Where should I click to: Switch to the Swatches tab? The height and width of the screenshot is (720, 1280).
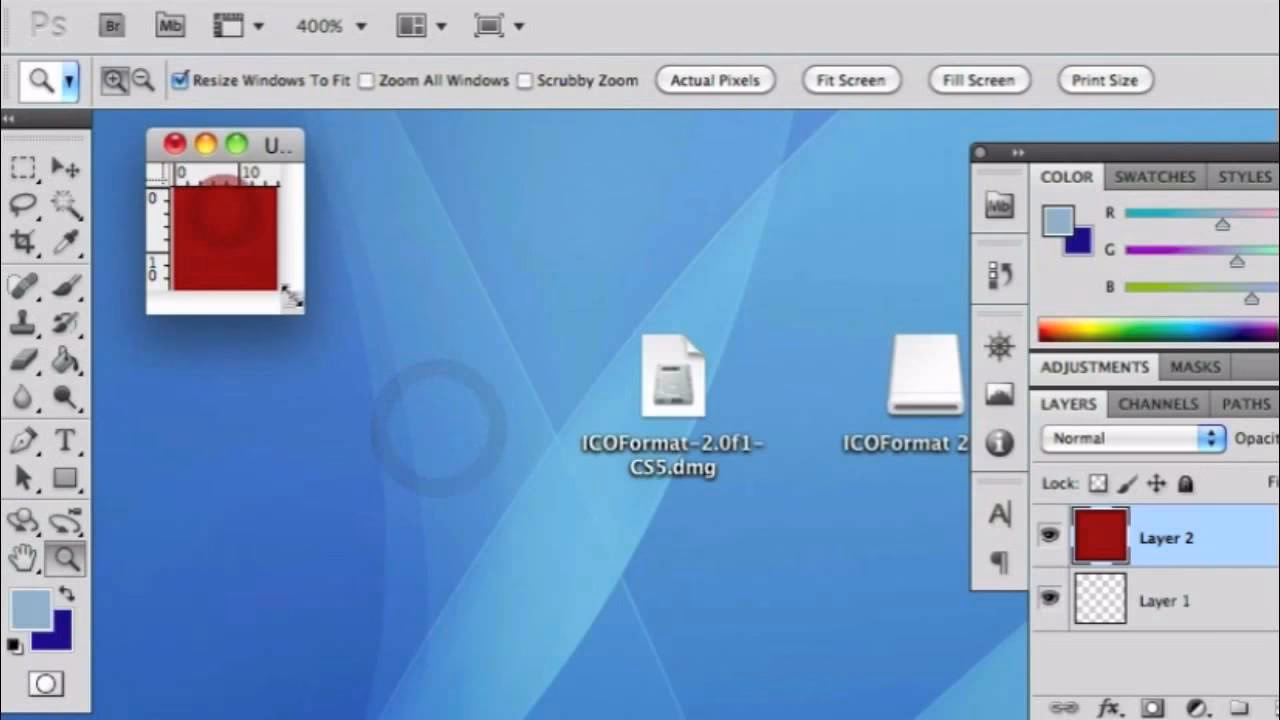tap(1155, 177)
